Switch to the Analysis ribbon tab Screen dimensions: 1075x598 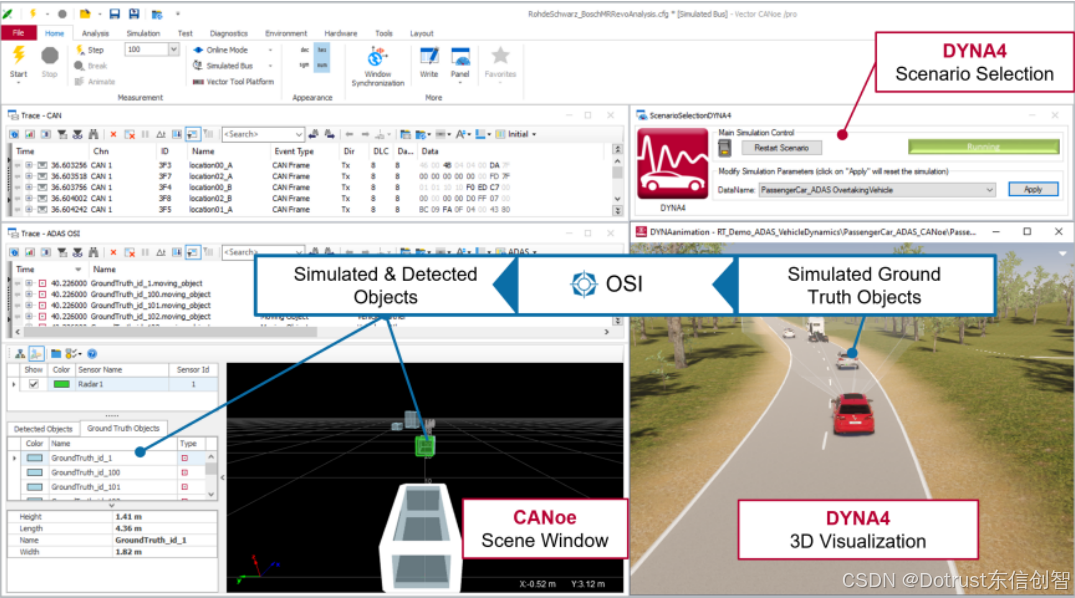[x=95, y=33]
